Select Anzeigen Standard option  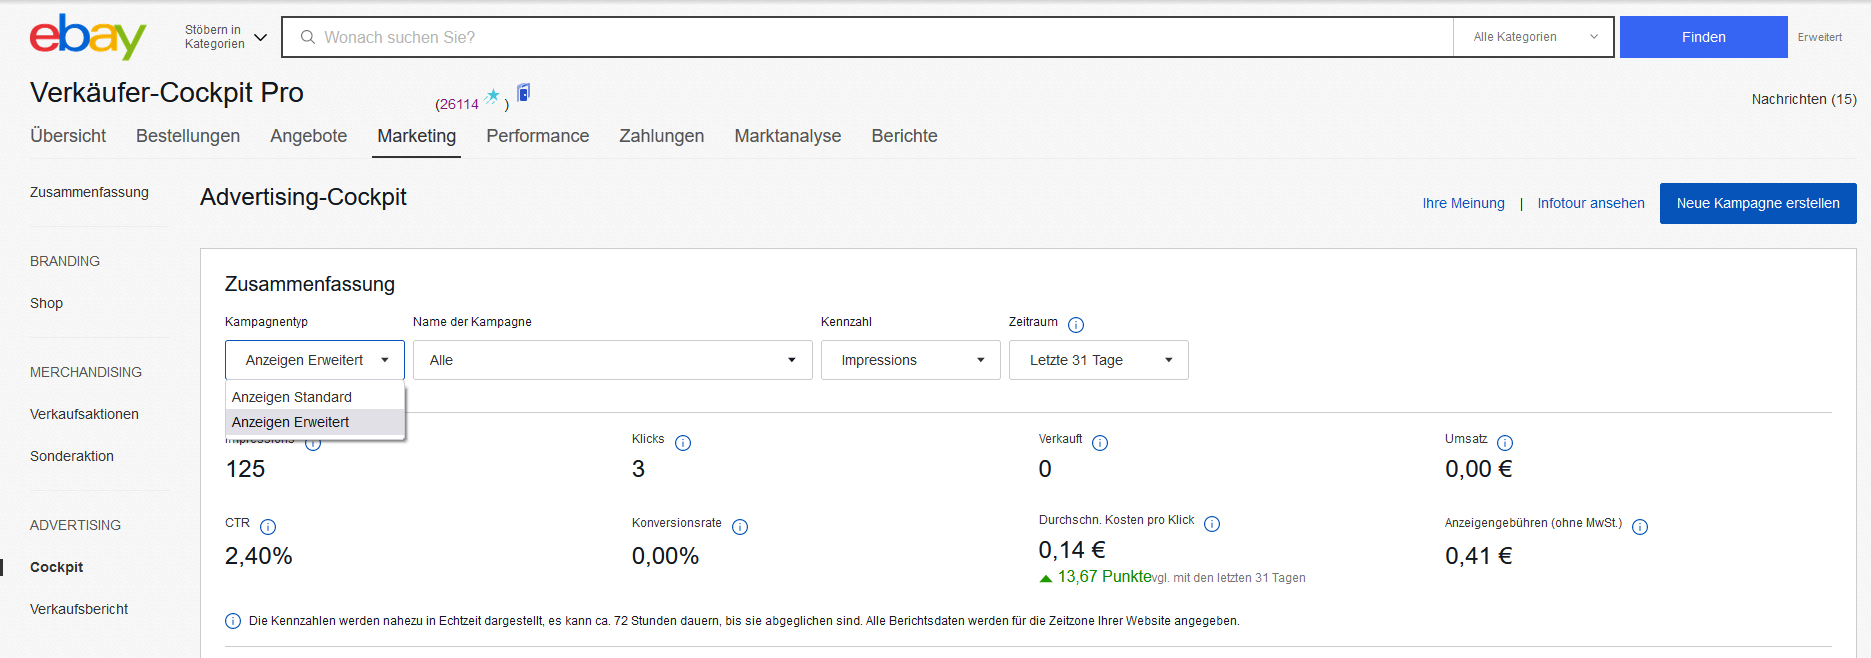coord(315,397)
